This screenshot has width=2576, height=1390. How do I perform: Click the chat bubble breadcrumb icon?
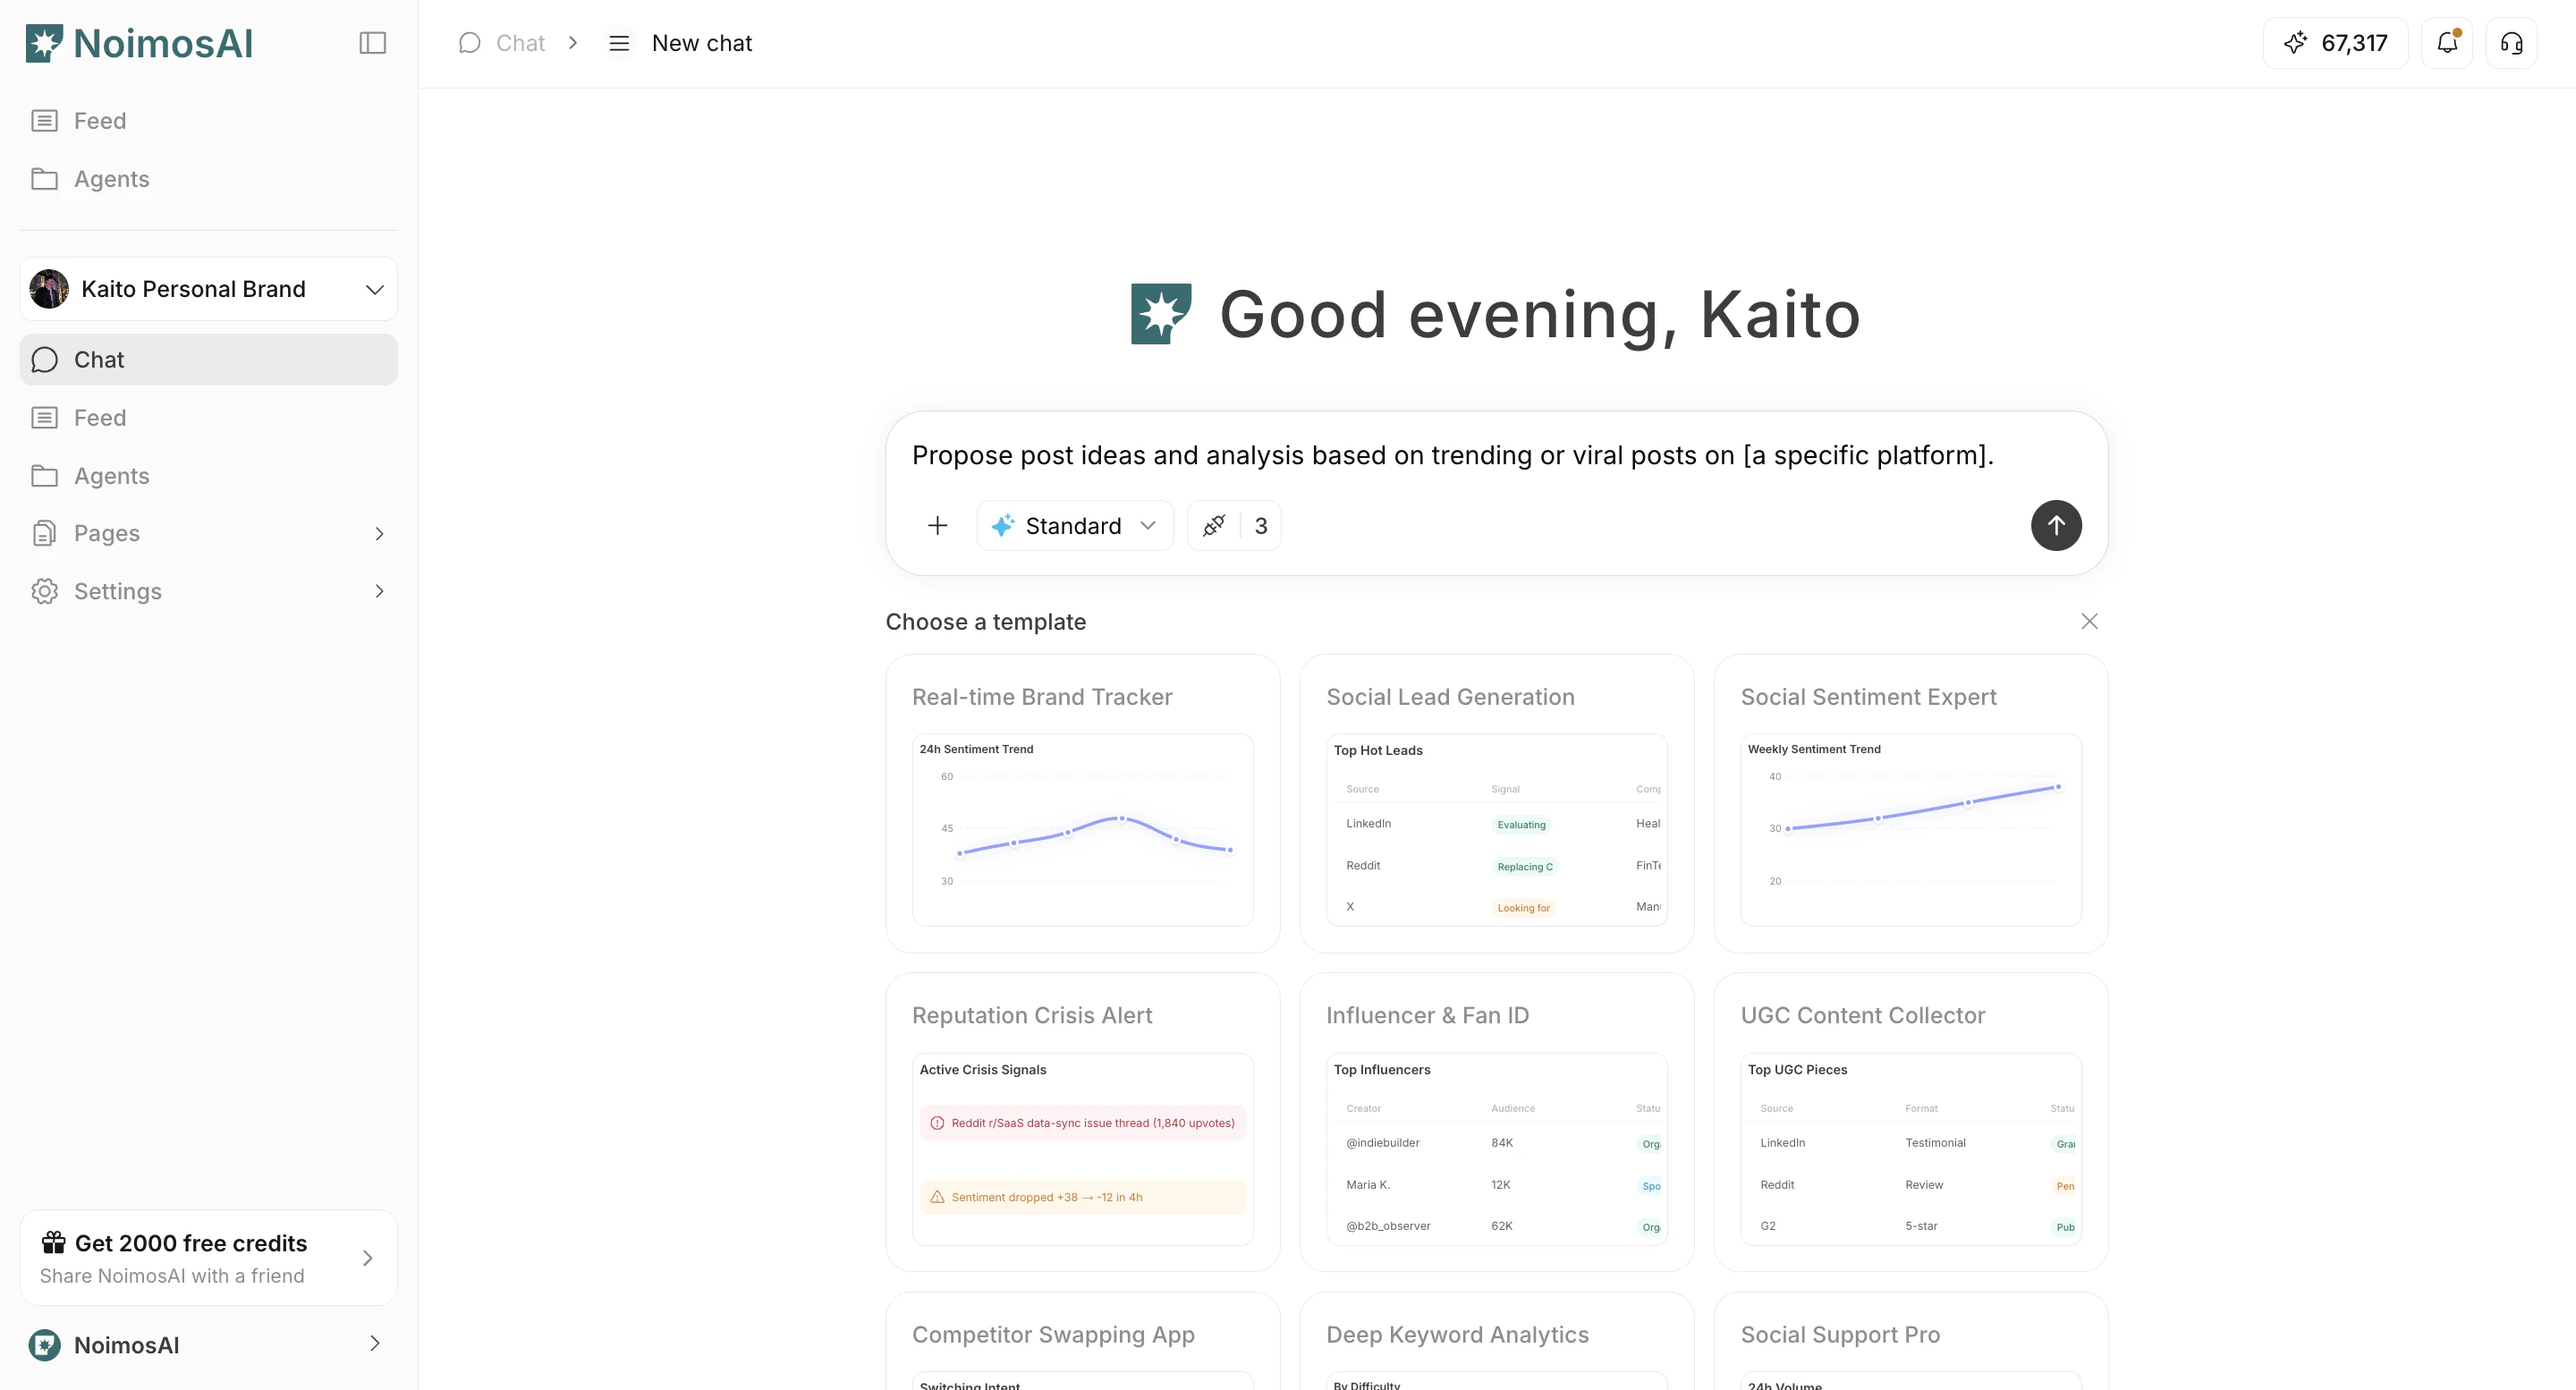[x=469, y=43]
